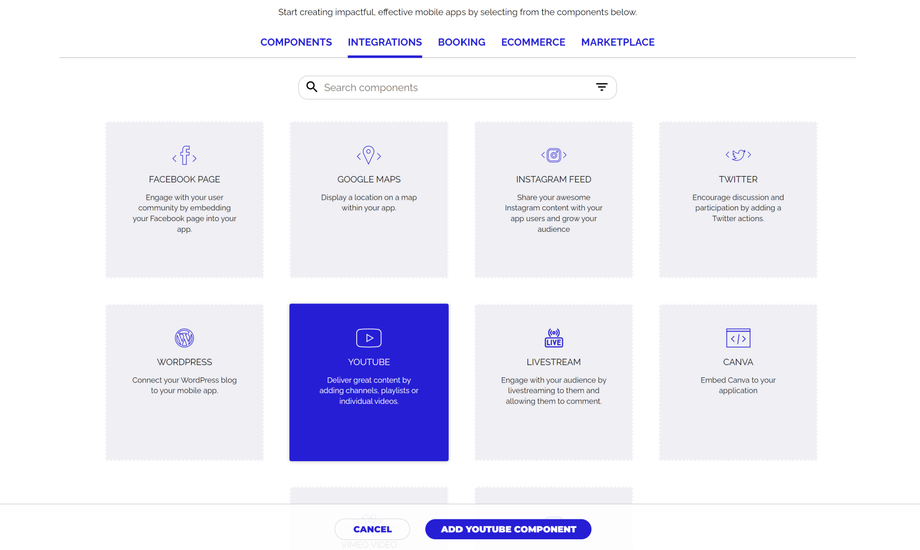Select the WordPress title text
The image size is (920, 550).
coord(184,362)
